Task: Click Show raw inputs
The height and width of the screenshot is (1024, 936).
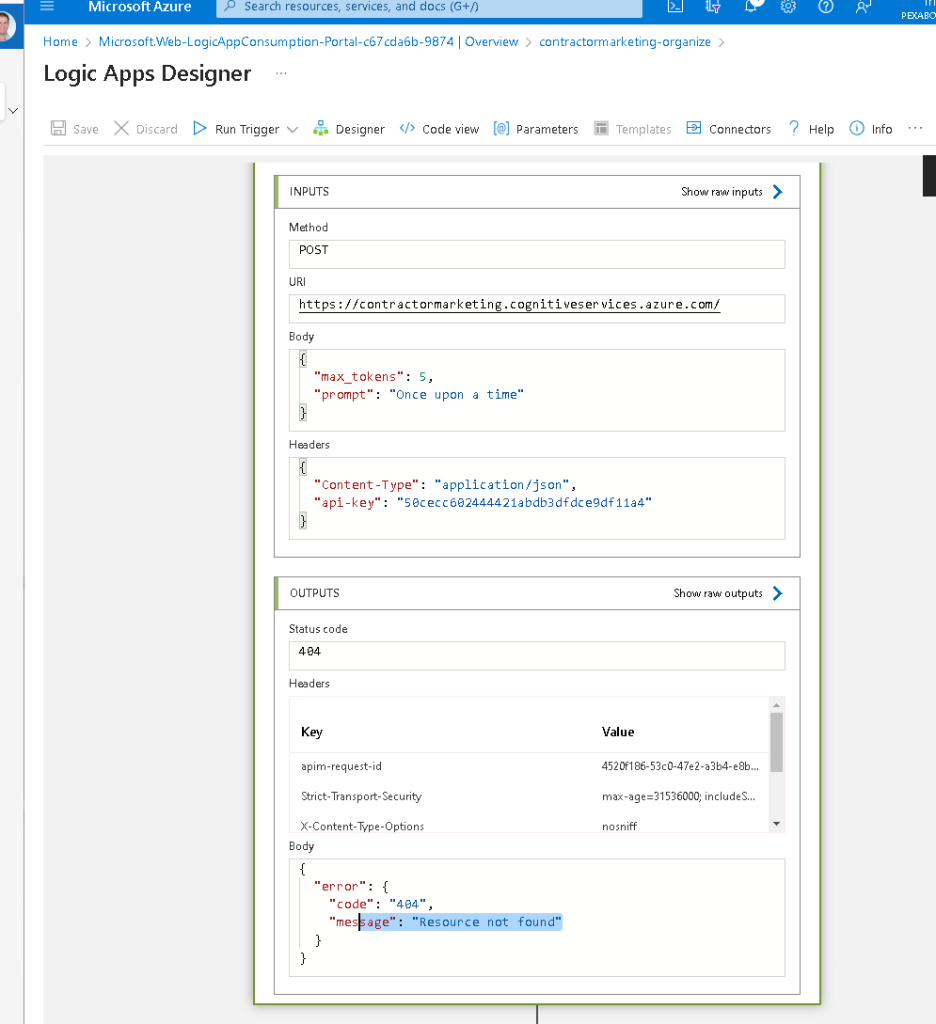Action: click(x=722, y=192)
